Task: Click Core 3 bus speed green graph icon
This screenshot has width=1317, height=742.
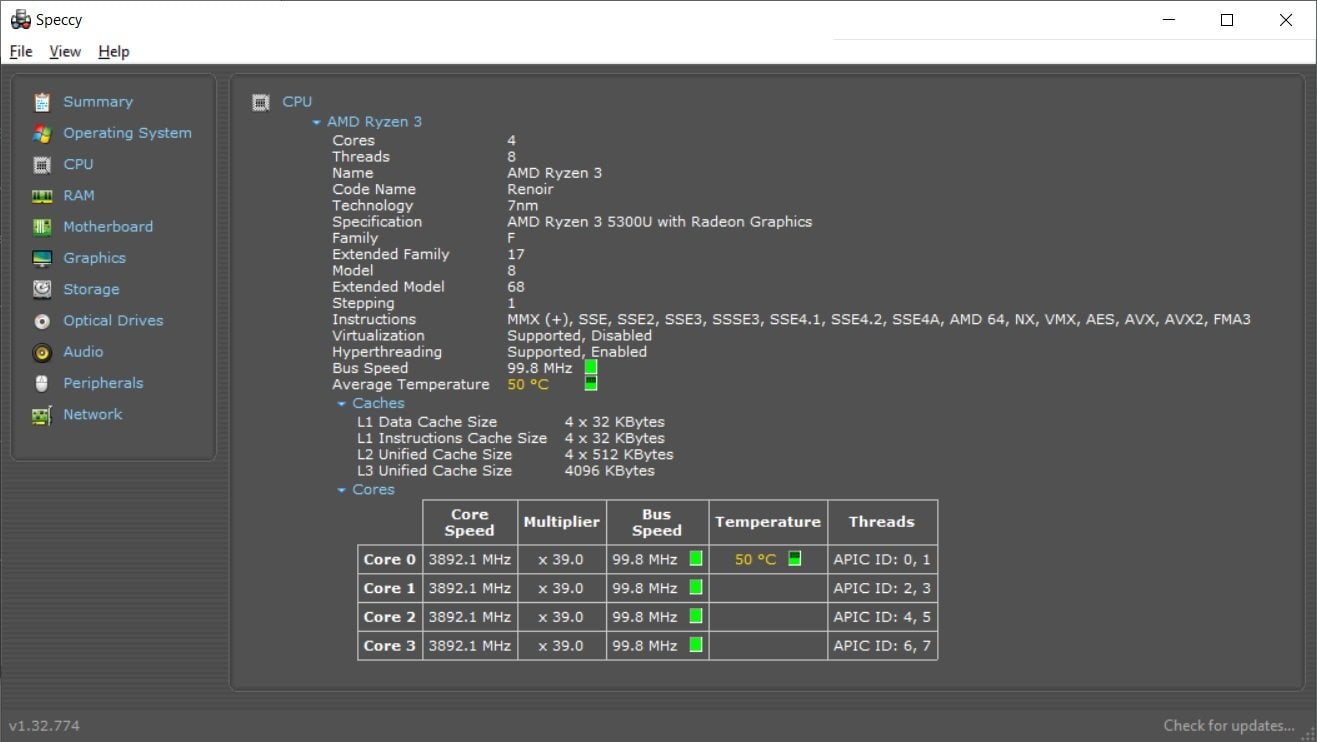Action: coord(696,645)
